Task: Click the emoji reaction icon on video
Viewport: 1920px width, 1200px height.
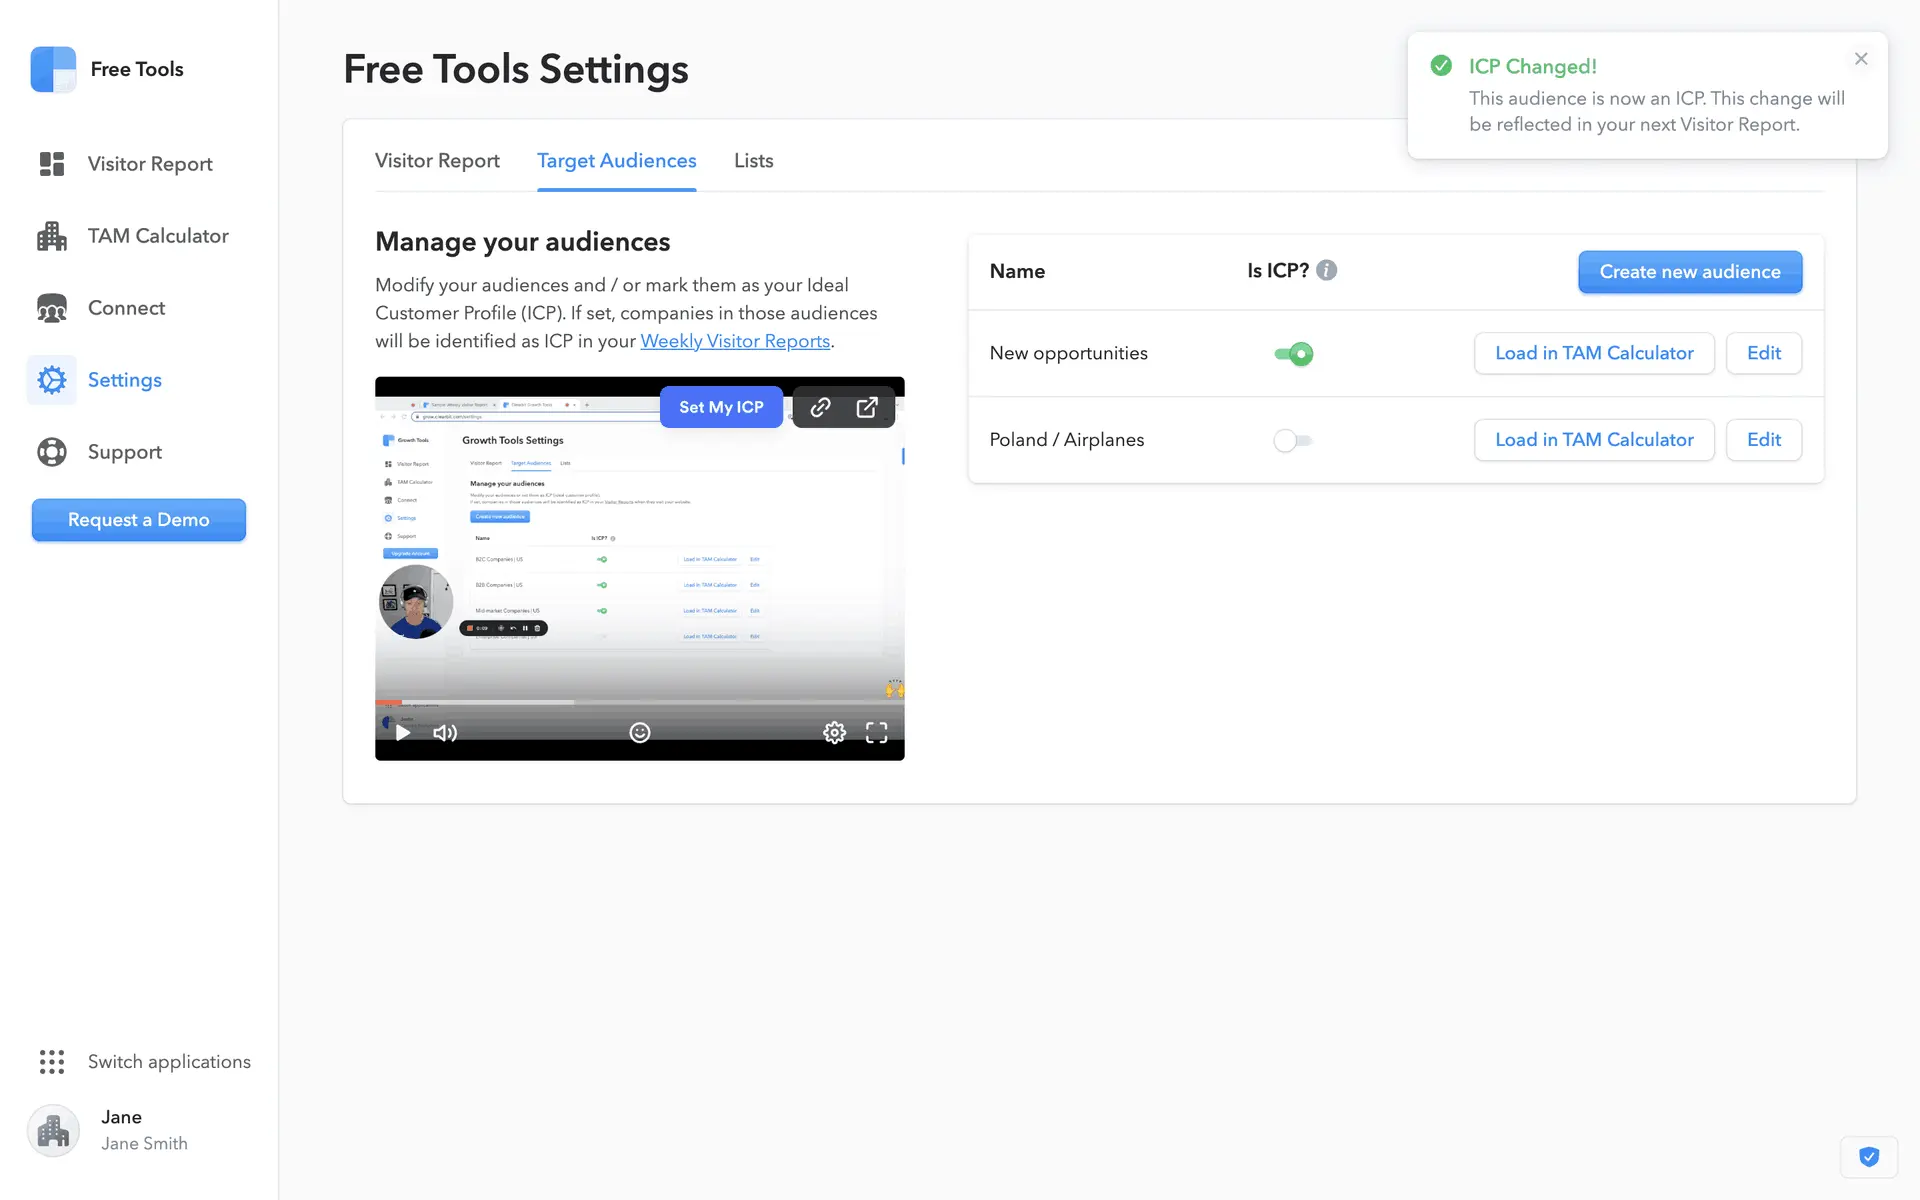Action: (x=640, y=733)
